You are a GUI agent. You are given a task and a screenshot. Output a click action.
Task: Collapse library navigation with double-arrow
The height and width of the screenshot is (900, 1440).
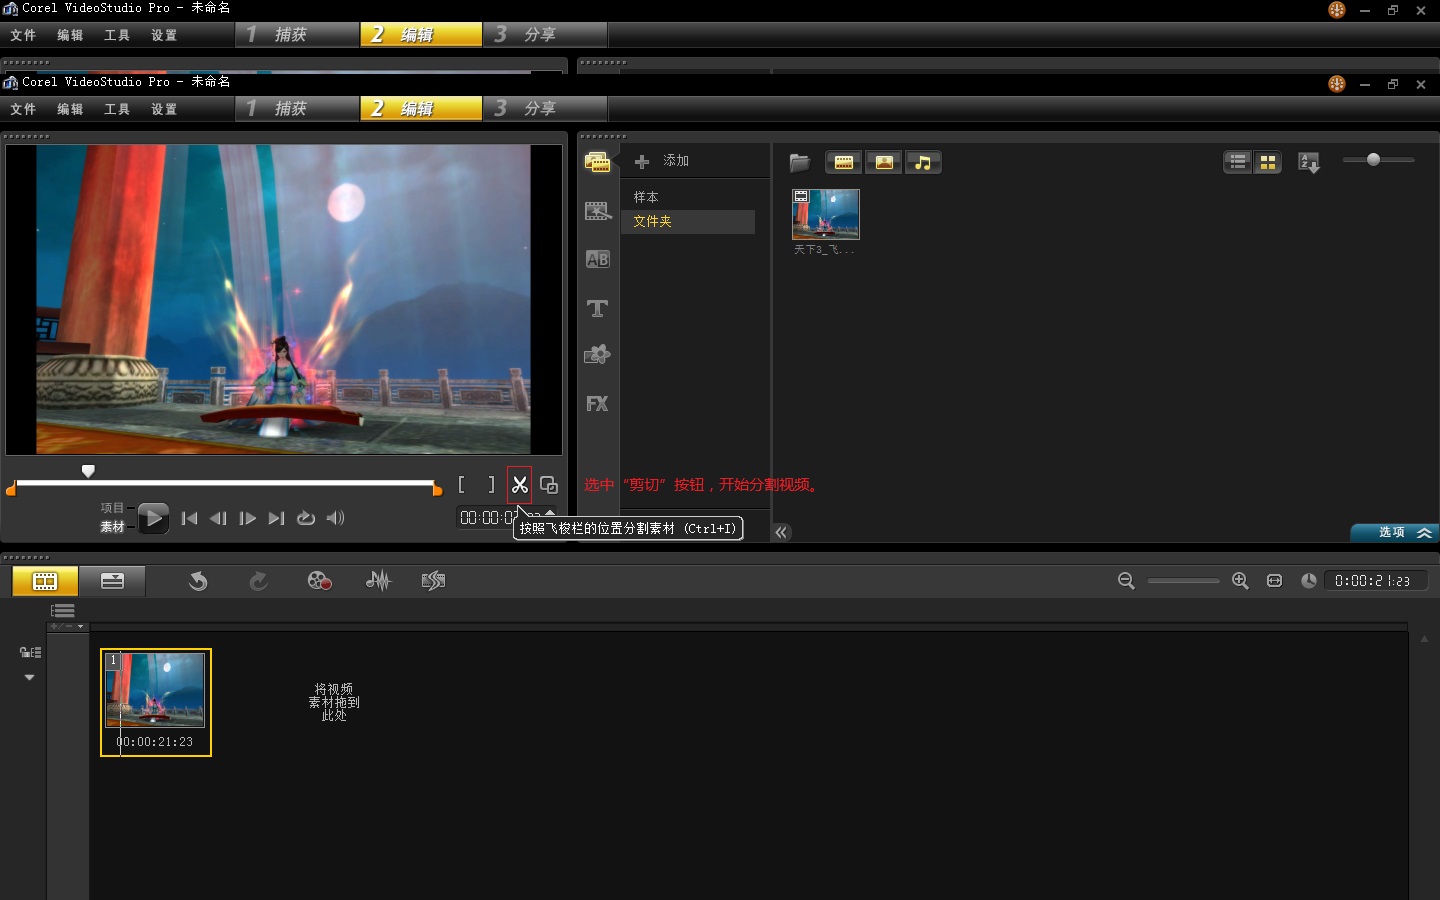coord(781,532)
